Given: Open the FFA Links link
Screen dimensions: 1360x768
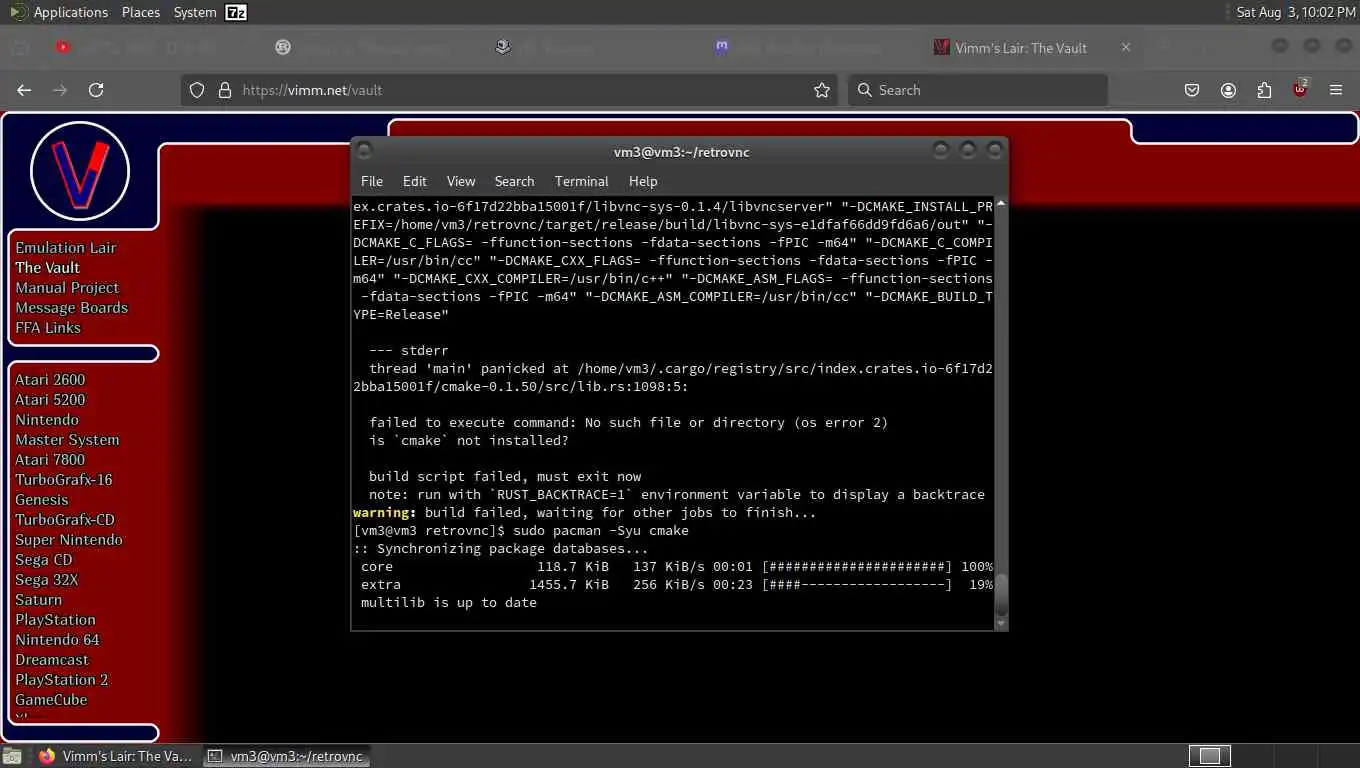Looking at the screenshot, I should 48,327.
